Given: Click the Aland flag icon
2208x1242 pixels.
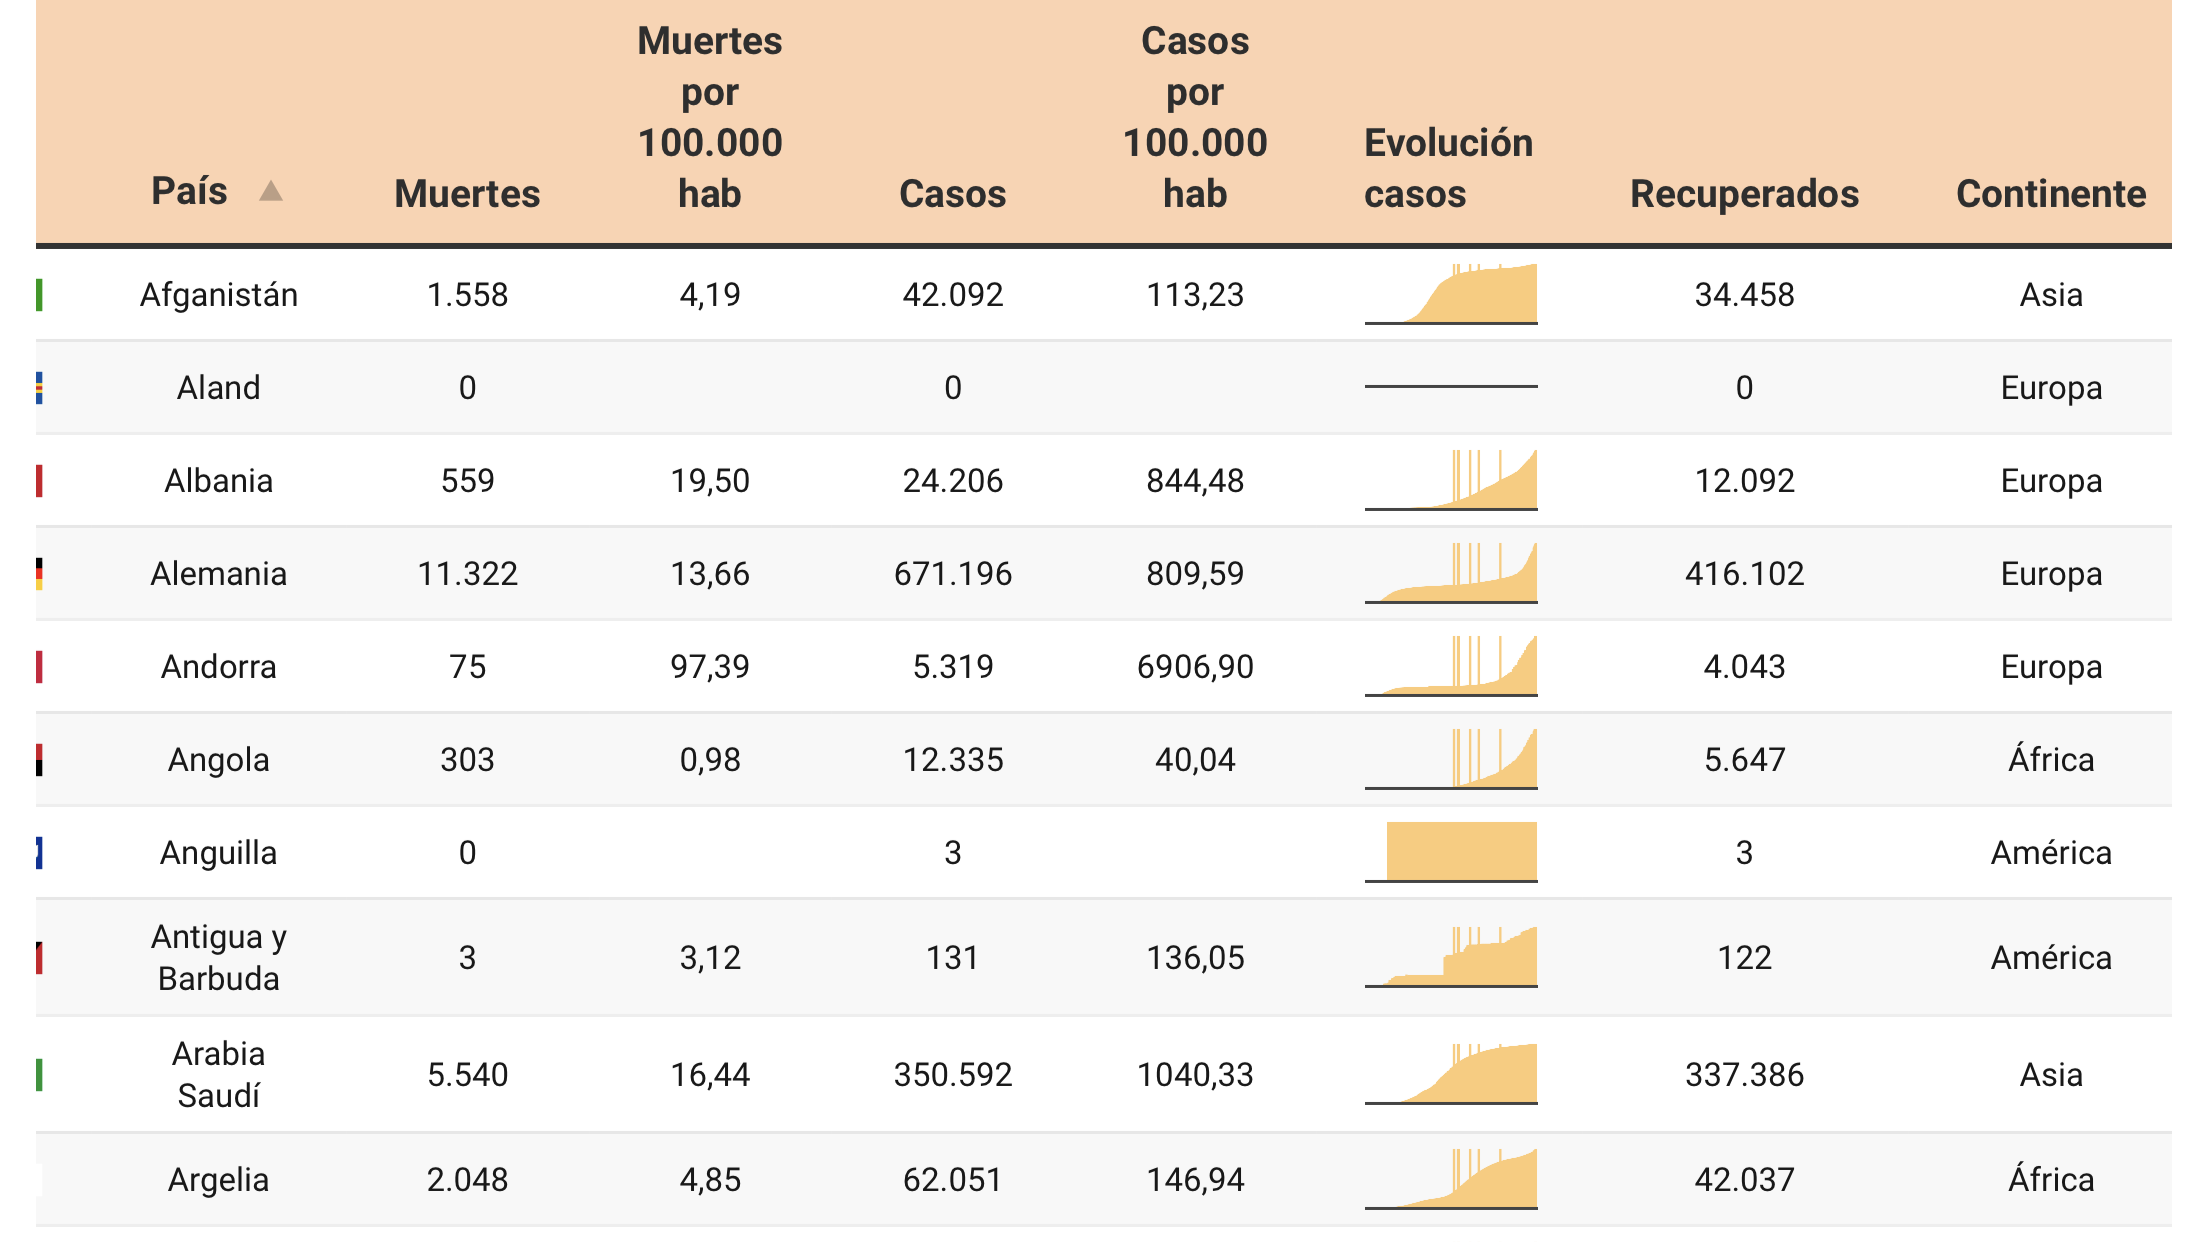Looking at the screenshot, I should [39, 388].
